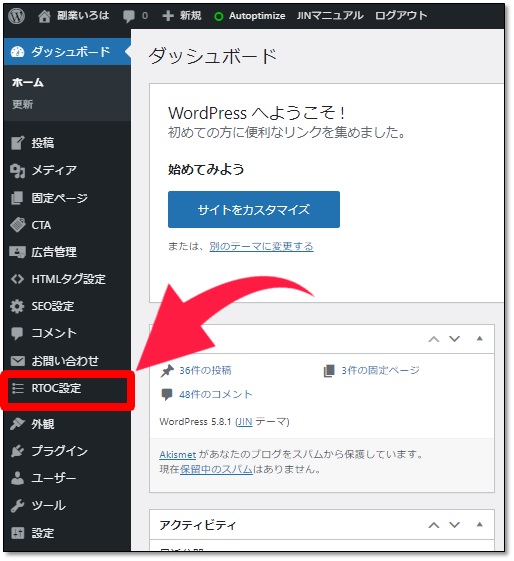514x561 pixels.
Task: Click the ツール wrench icon
Action: pos(17,506)
